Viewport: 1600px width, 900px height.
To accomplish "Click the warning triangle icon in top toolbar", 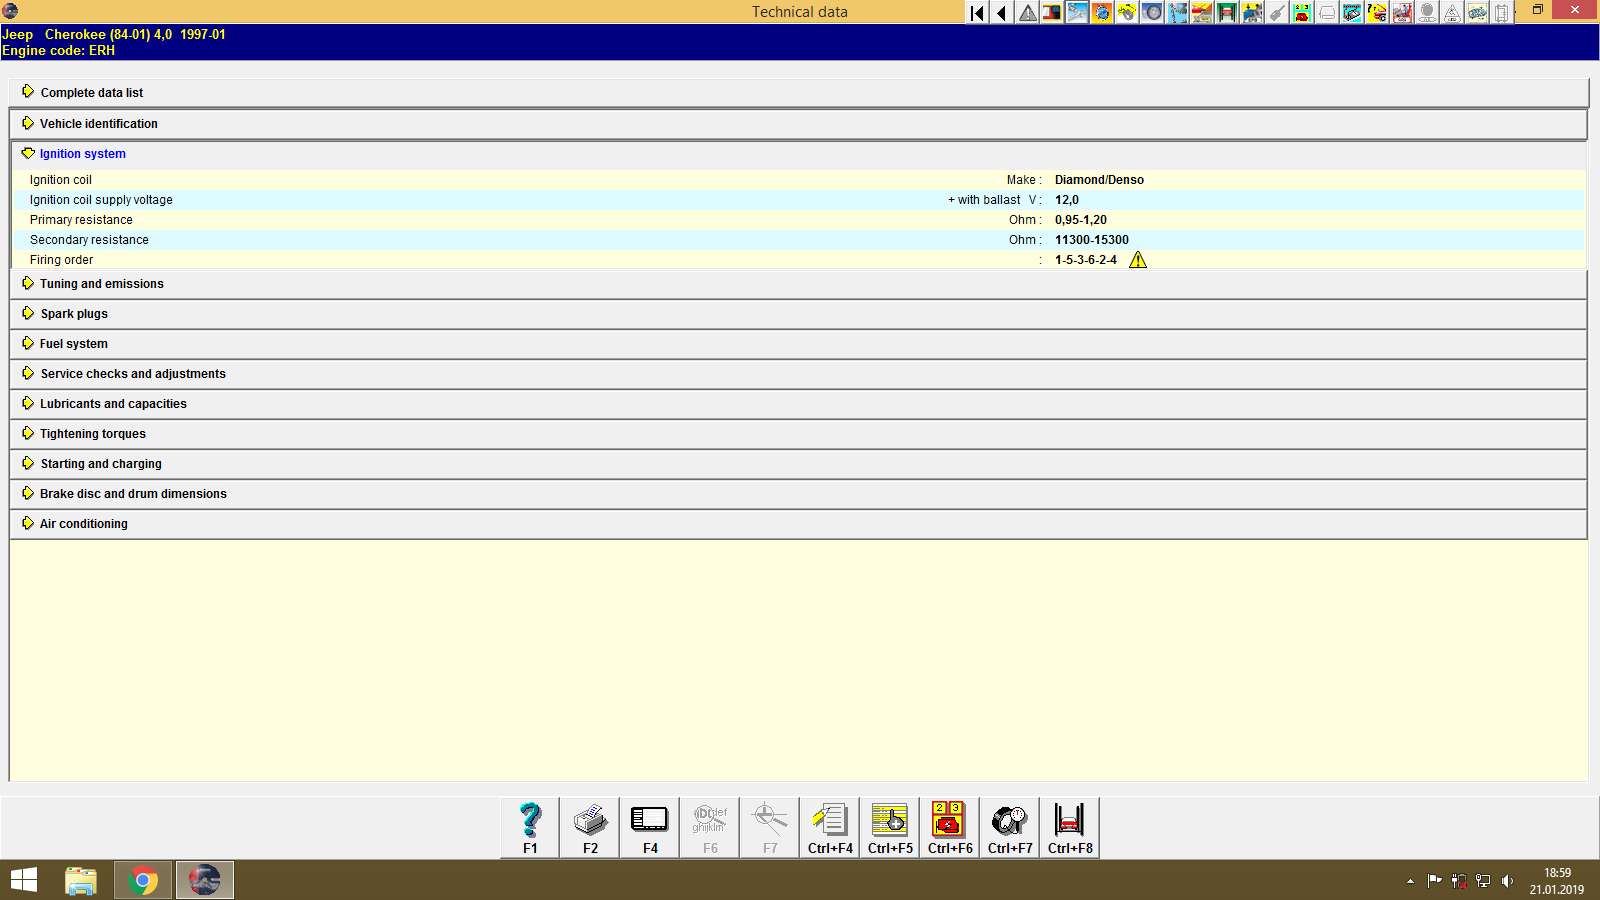I will pyautogui.click(x=1026, y=13).
